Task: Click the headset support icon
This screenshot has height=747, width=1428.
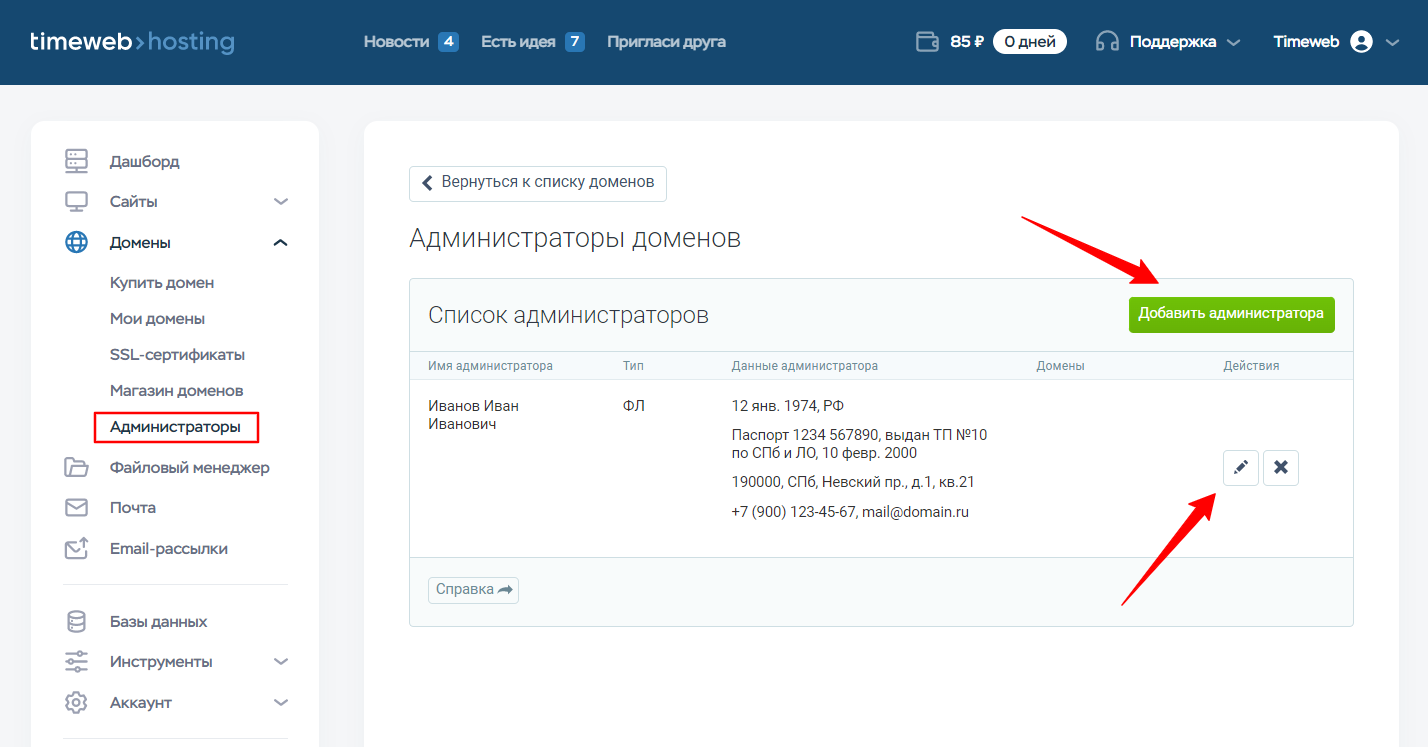Action: click(1107, 42)
